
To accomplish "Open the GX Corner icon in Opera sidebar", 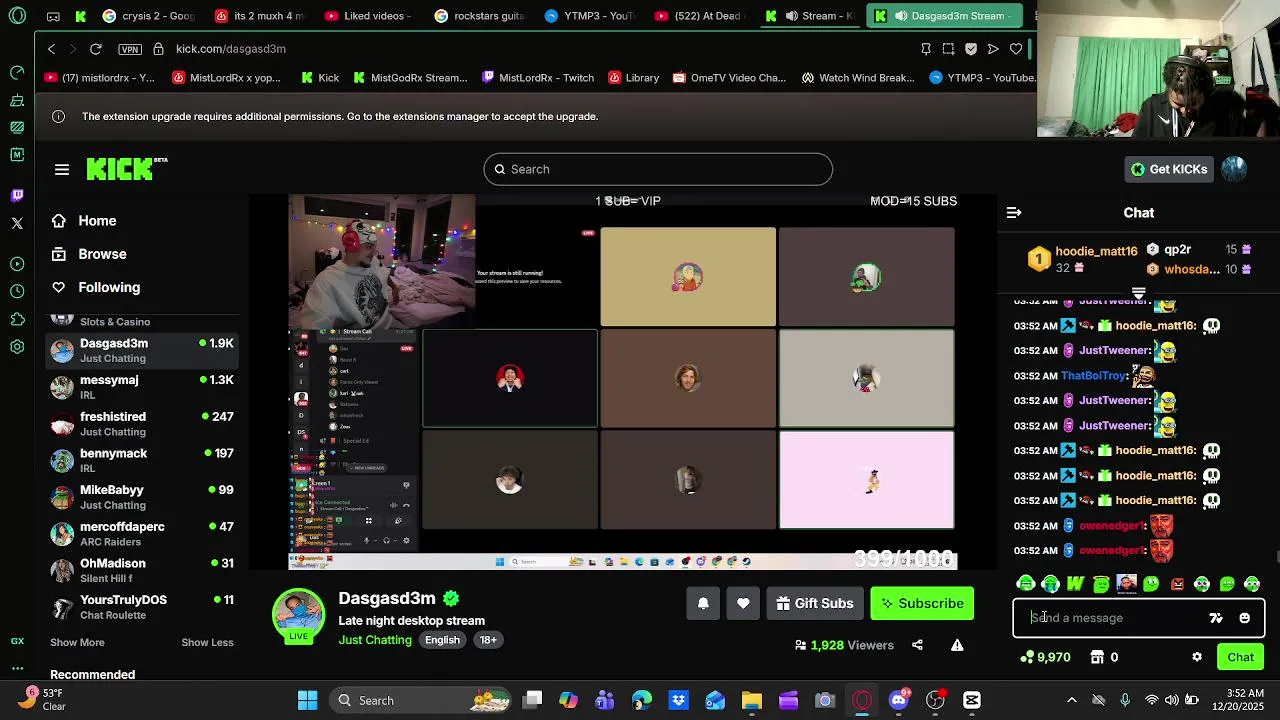I will [x=17, y=641].
